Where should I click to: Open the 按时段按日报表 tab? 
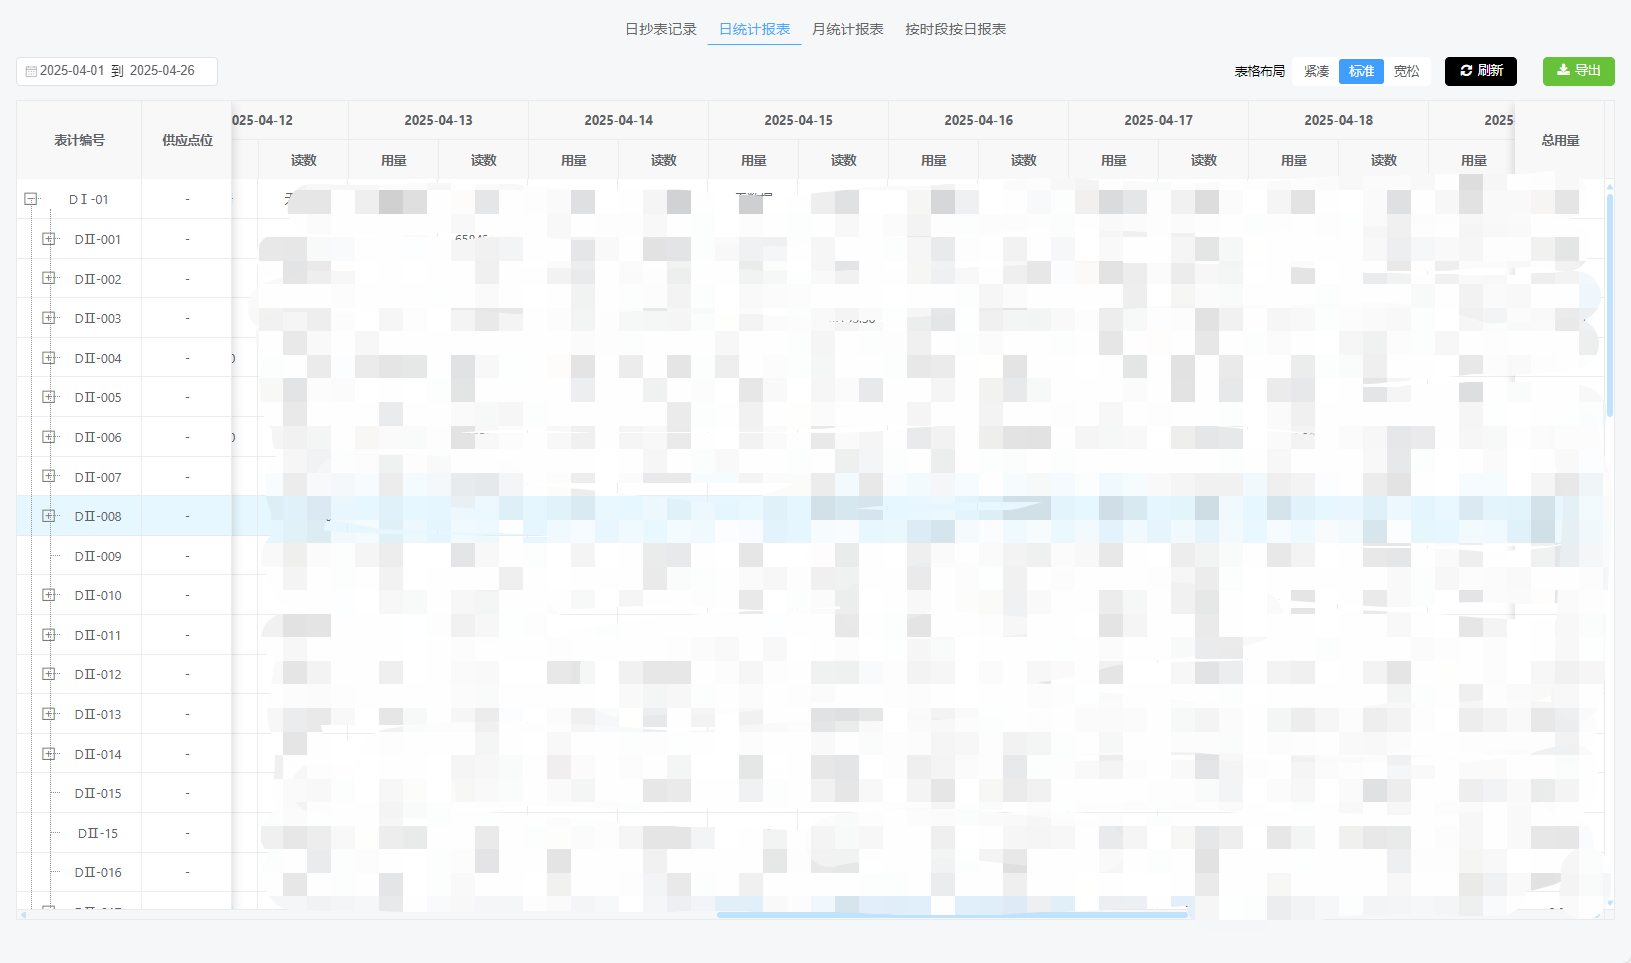tap(955, 29)
